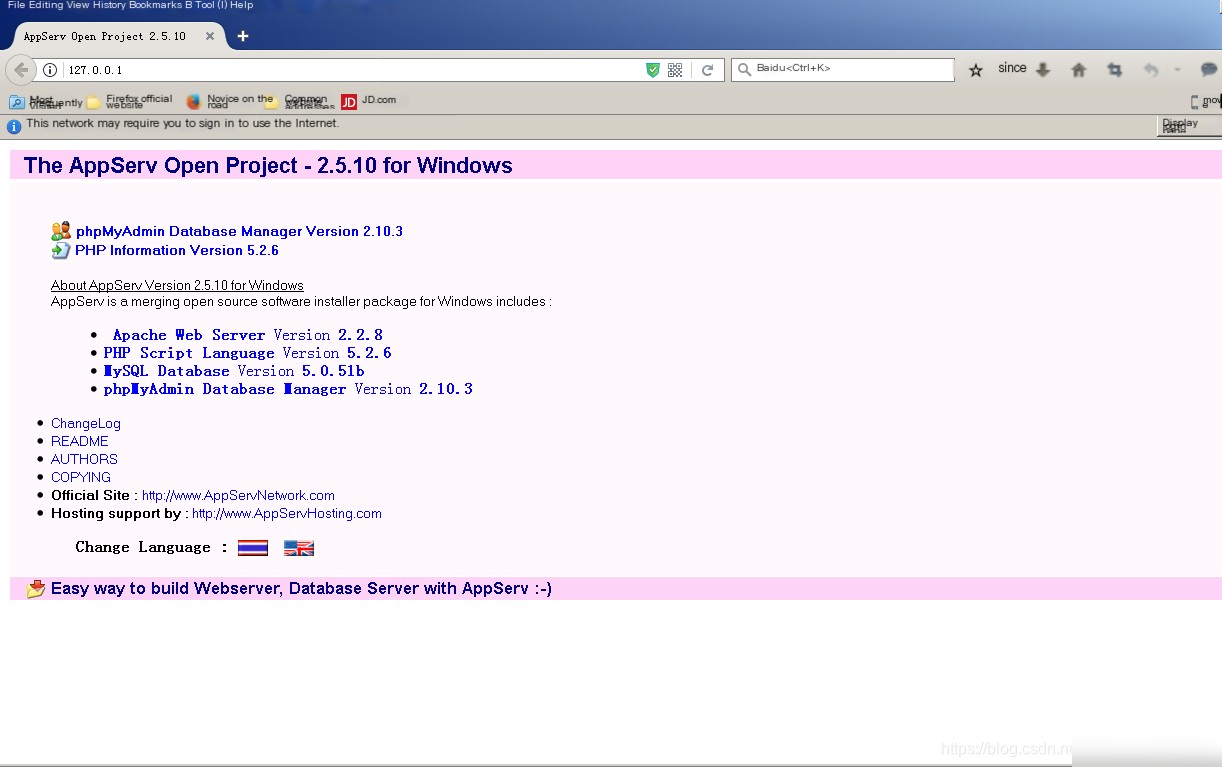The width and height of the screenshot is (1222, 767).
Task: Go to the home page icon
Action: [1078, 70]
